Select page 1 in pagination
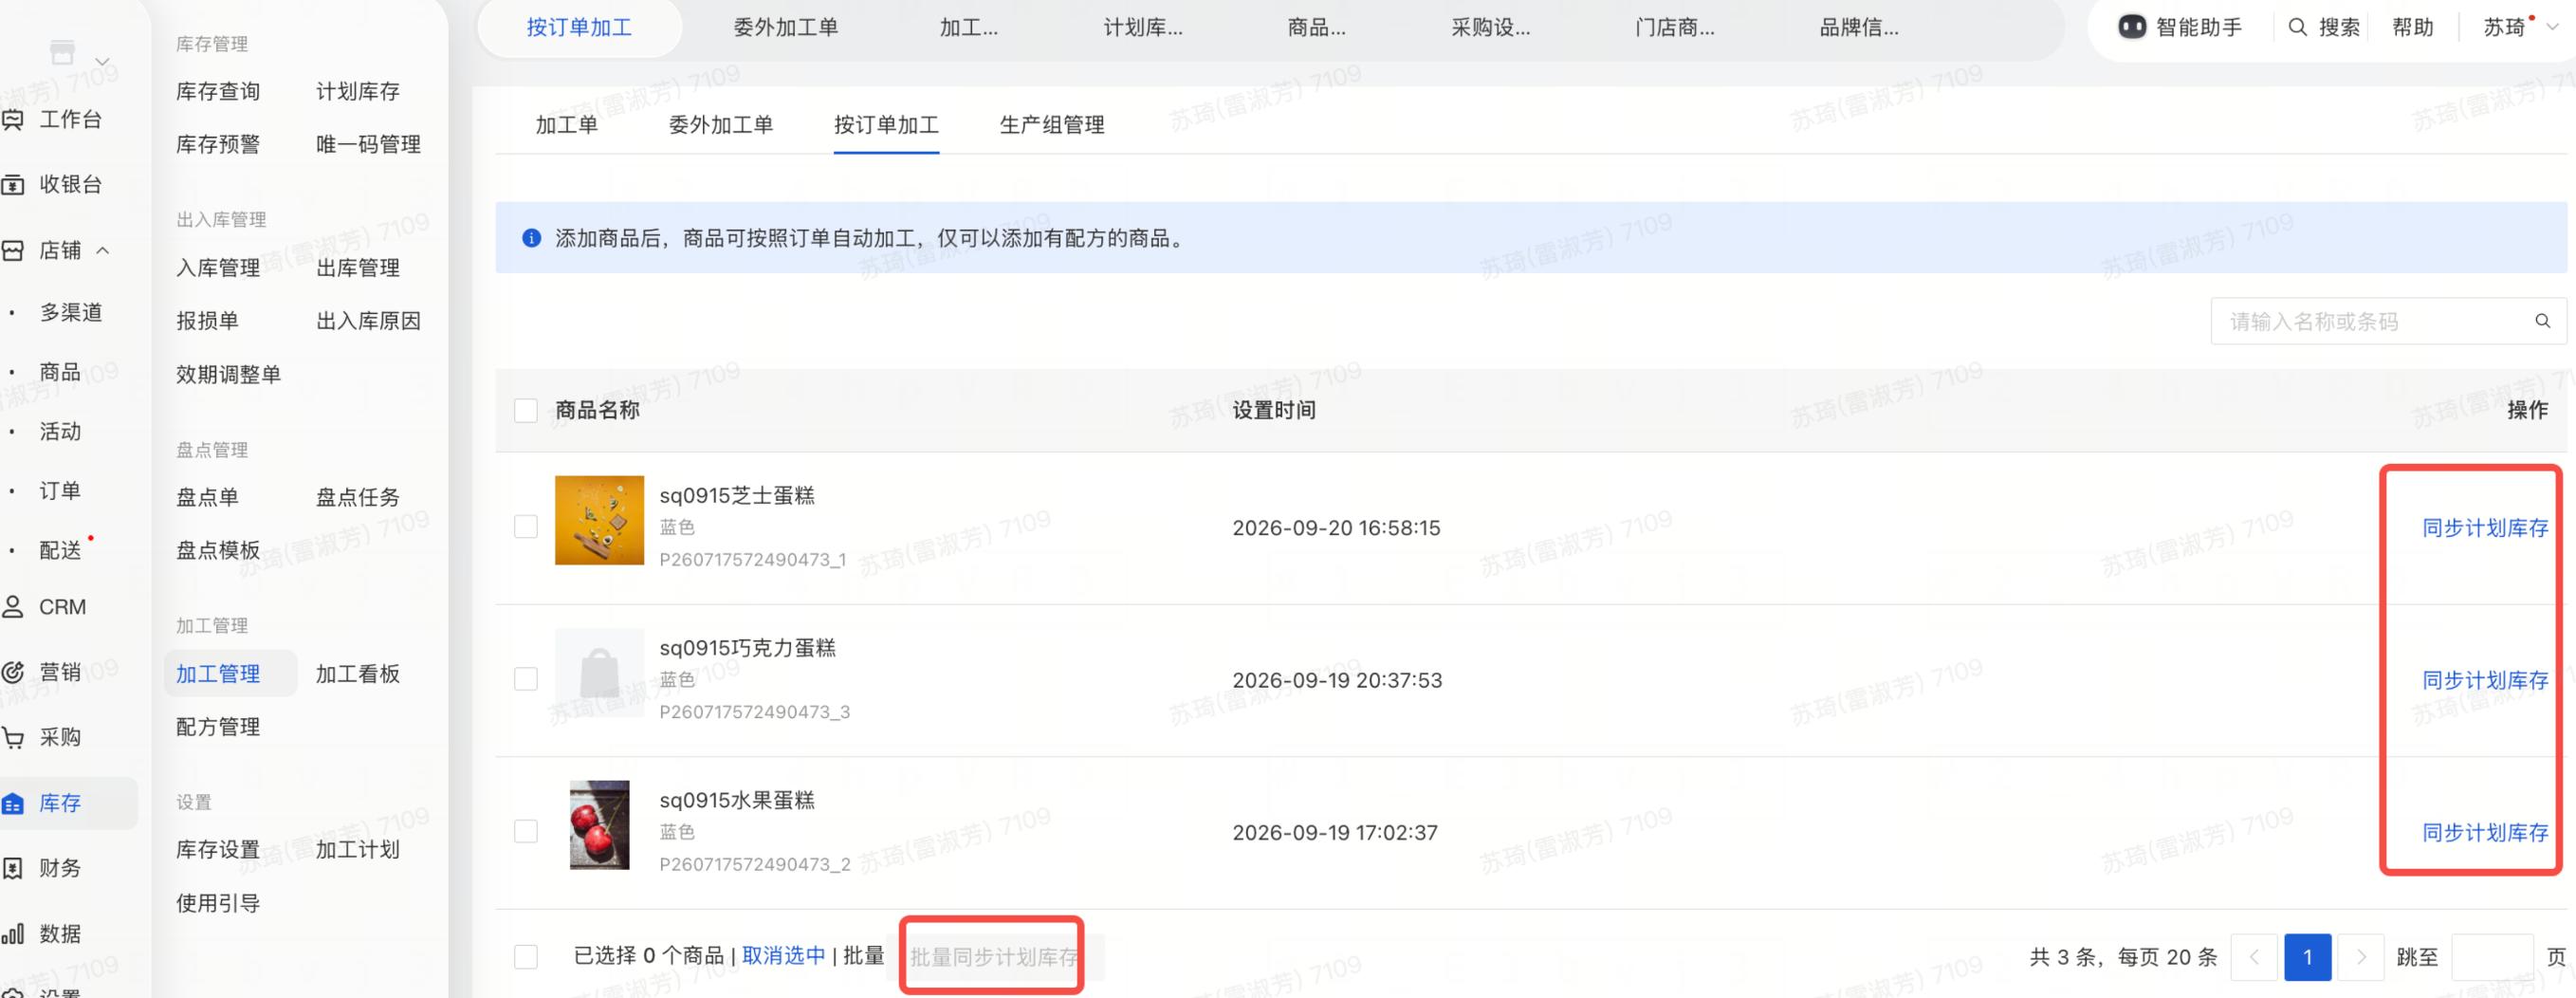The image size is (2576, 998). (2307, 957)
